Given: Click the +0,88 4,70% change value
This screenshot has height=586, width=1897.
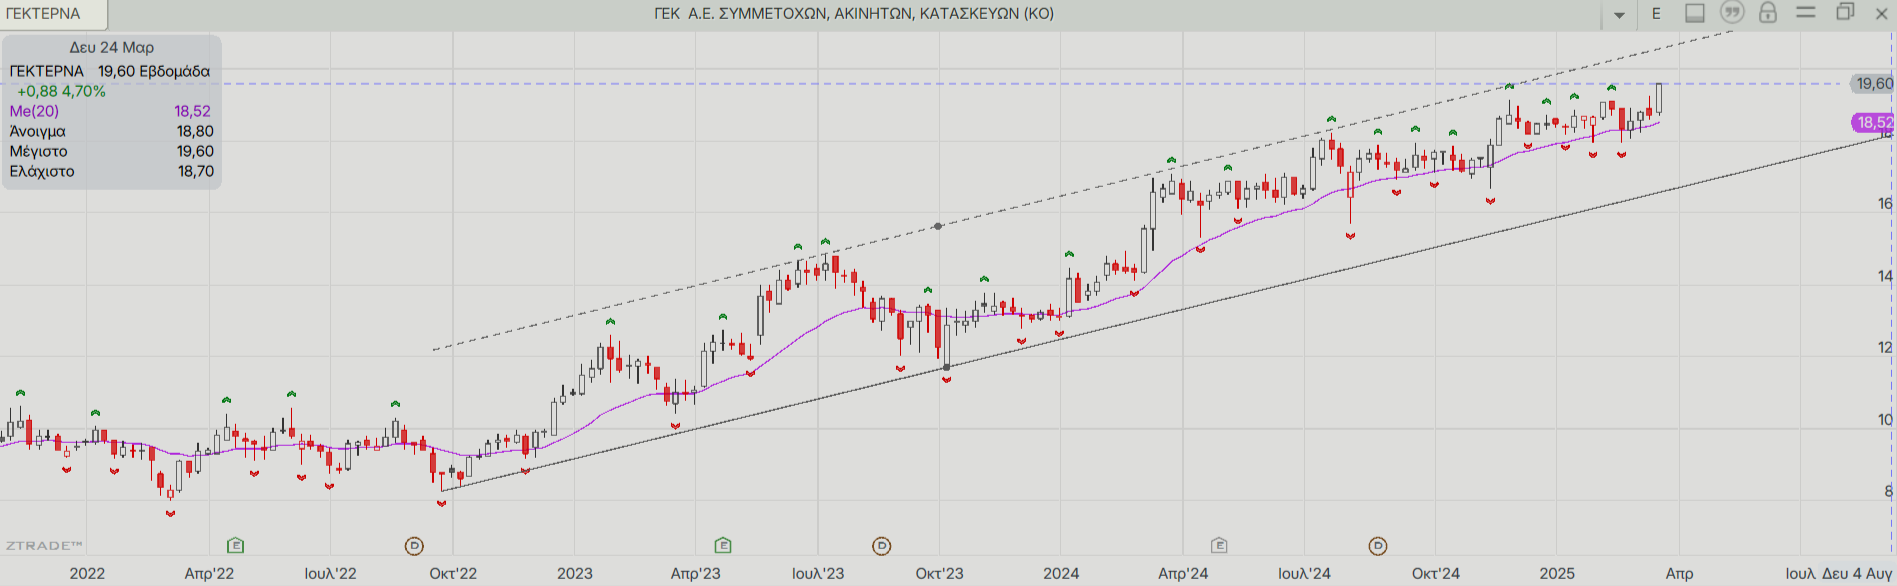Looking at the screenshot, I should (x=60, y=91).
